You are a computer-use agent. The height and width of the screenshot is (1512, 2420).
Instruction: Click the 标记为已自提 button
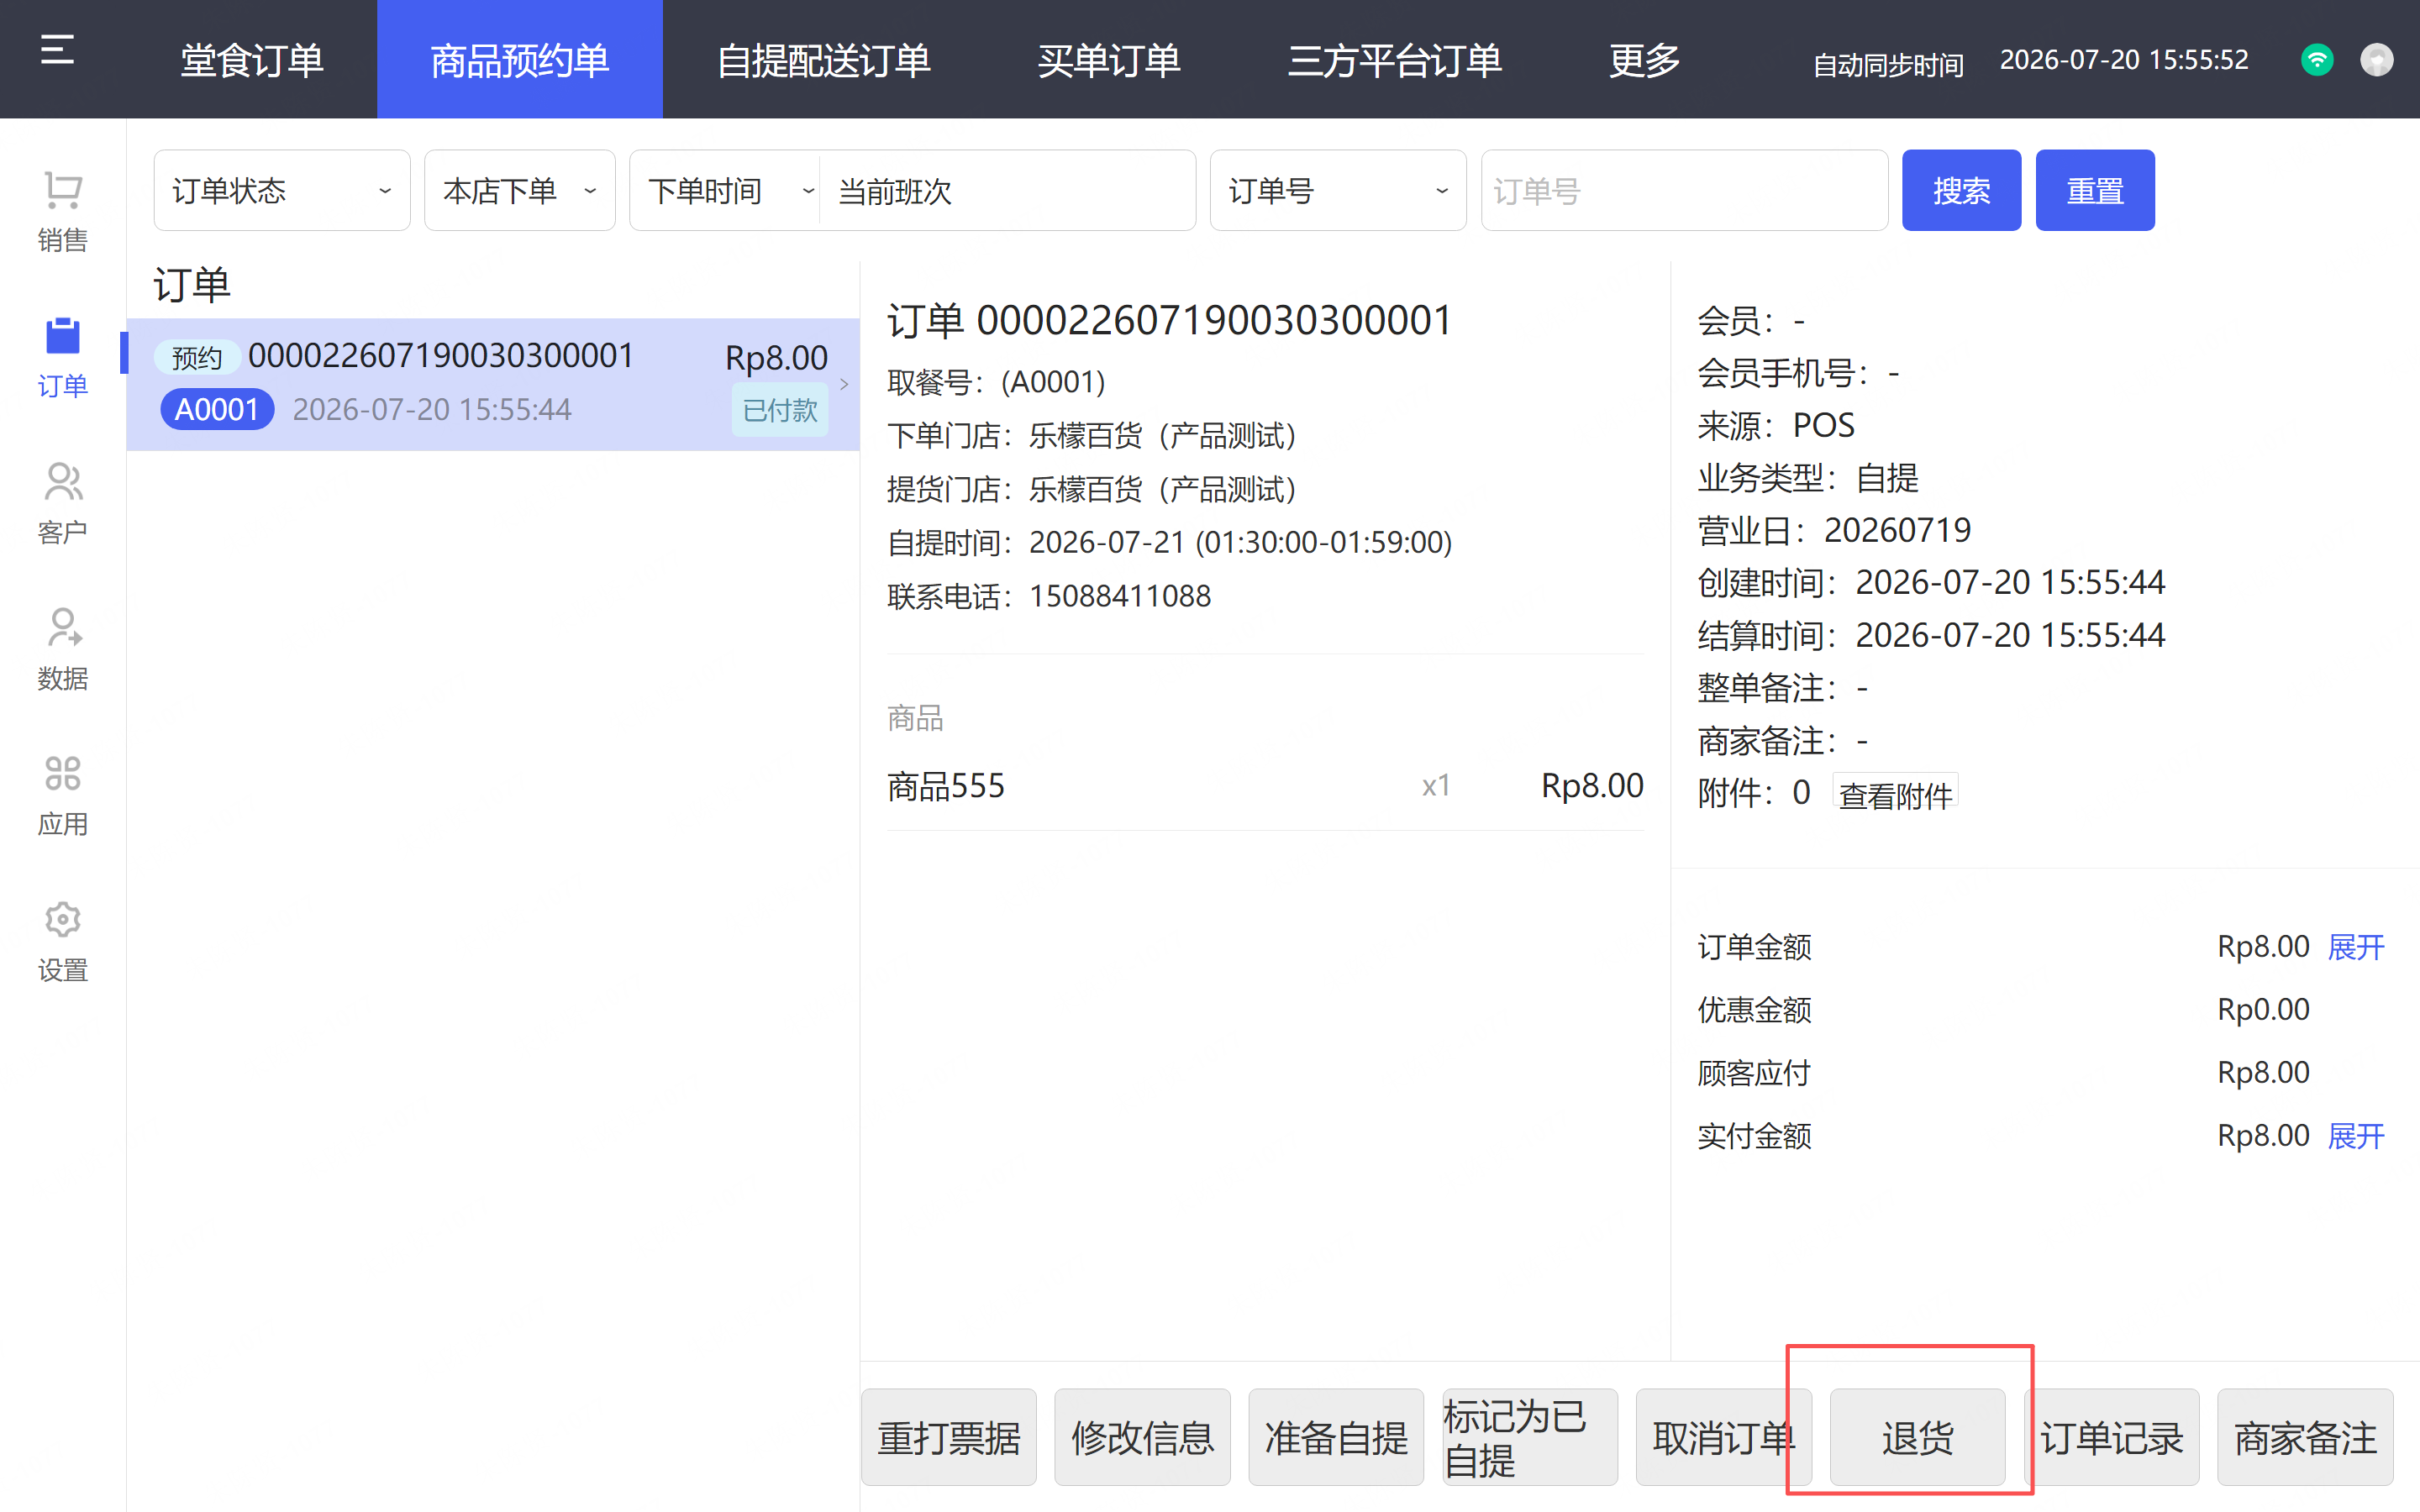coord(1530,1437)
